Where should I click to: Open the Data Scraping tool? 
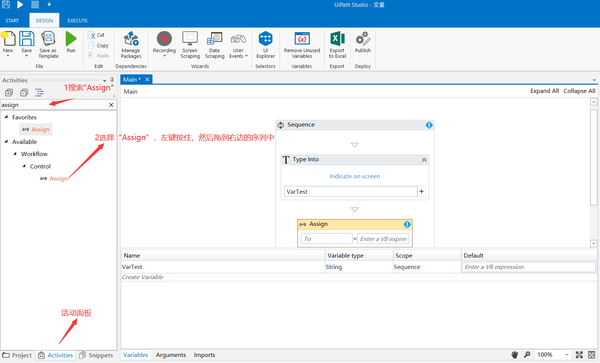[214, 44]
